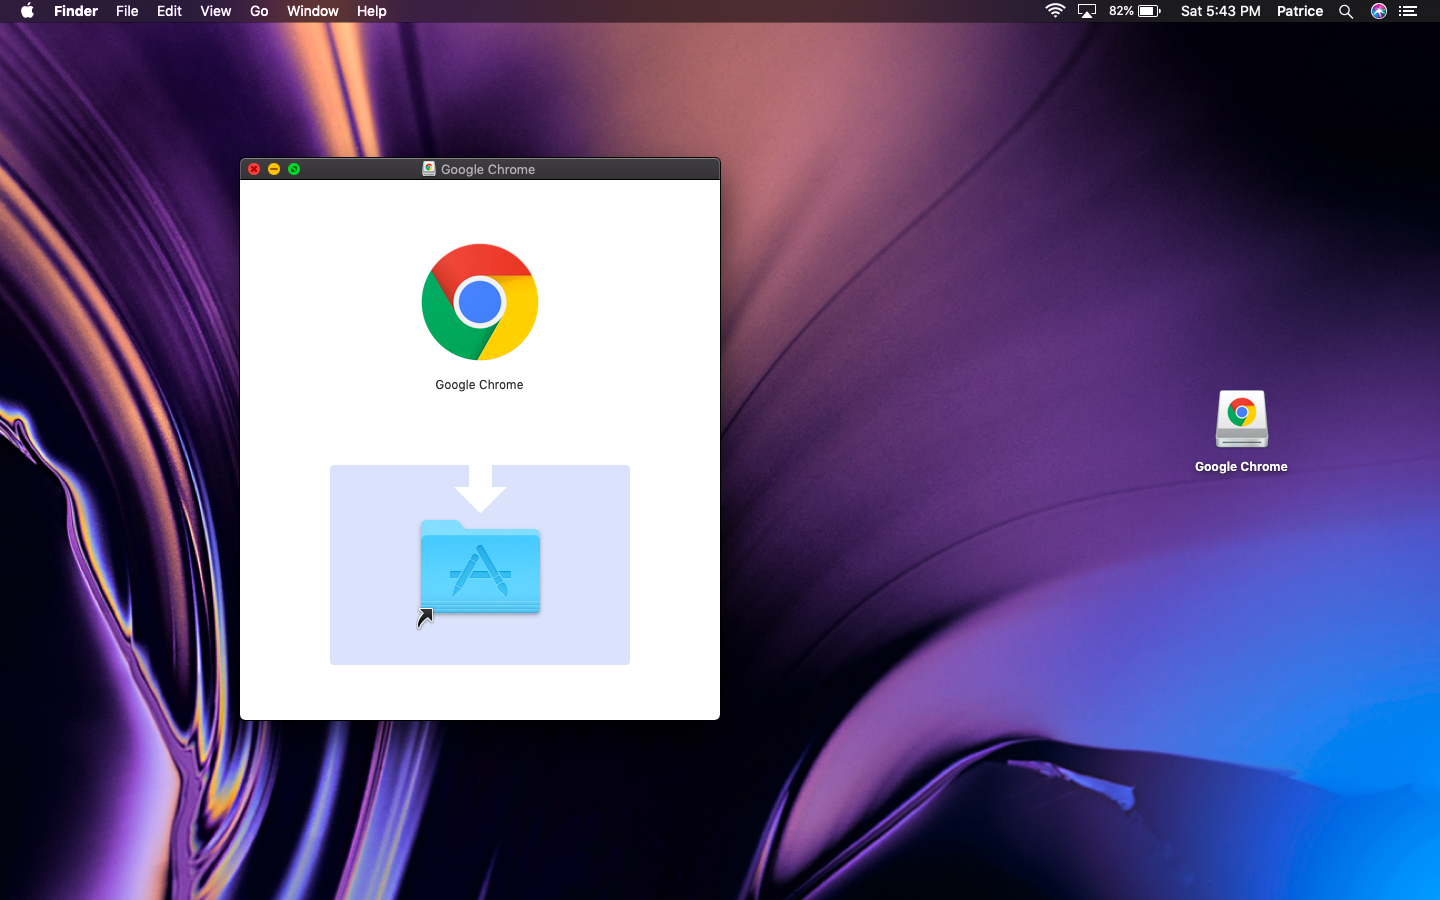Open the Apple menu
The height and width of the screenshot is (900, 1440).
tap(27, 11)
